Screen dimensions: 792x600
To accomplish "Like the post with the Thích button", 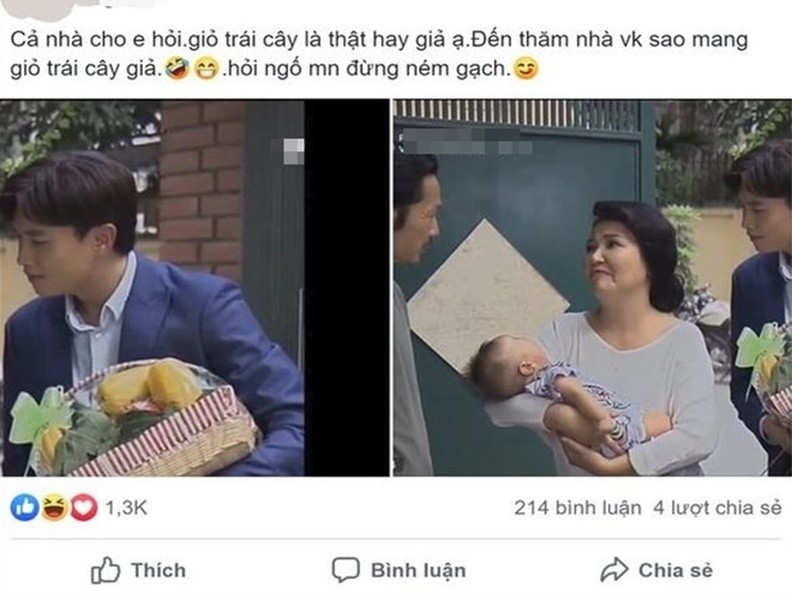I will (x=138, y=571).
